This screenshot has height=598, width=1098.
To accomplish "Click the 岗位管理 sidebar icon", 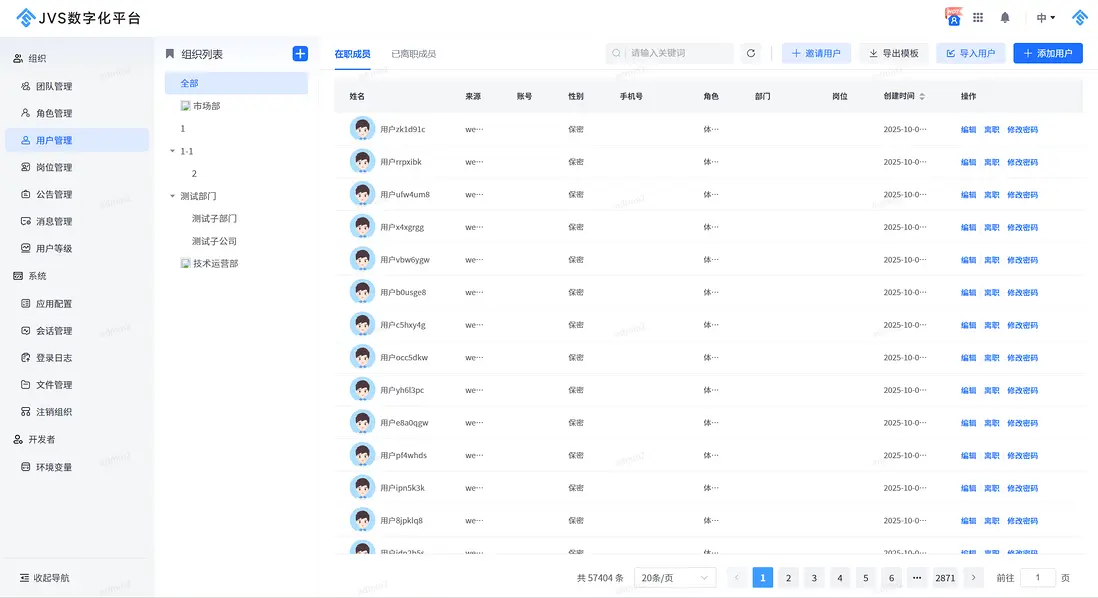I will point(25,167).
